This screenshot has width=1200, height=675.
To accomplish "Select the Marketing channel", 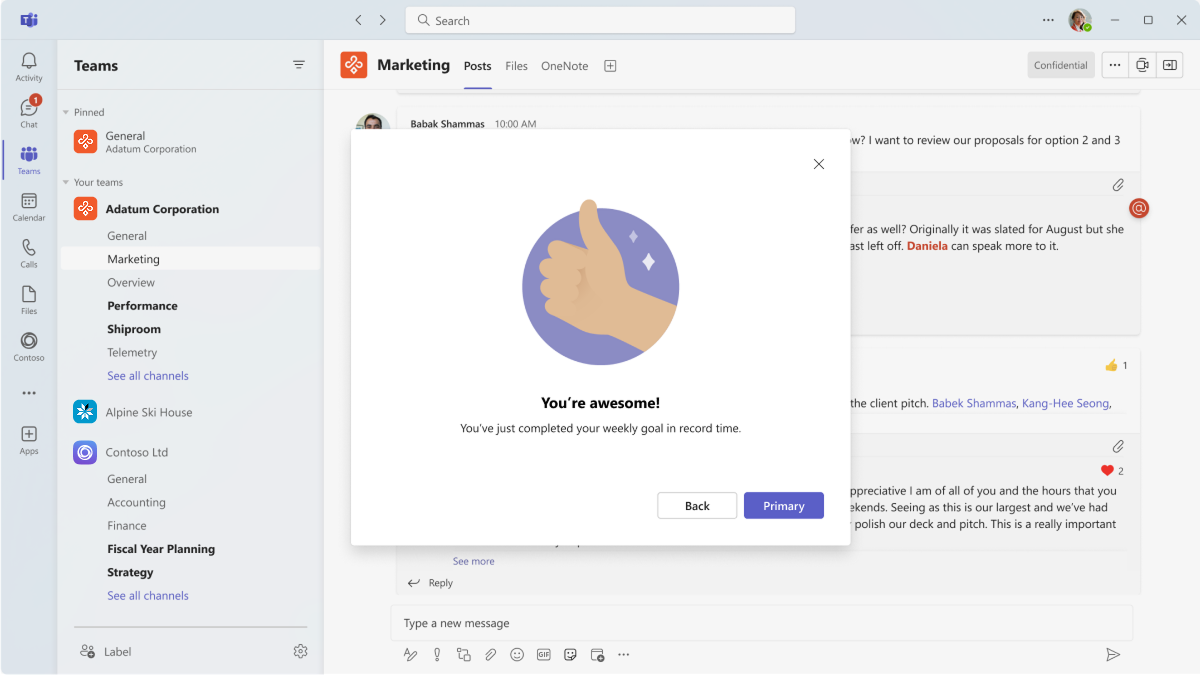I will (x=190, y=259).
